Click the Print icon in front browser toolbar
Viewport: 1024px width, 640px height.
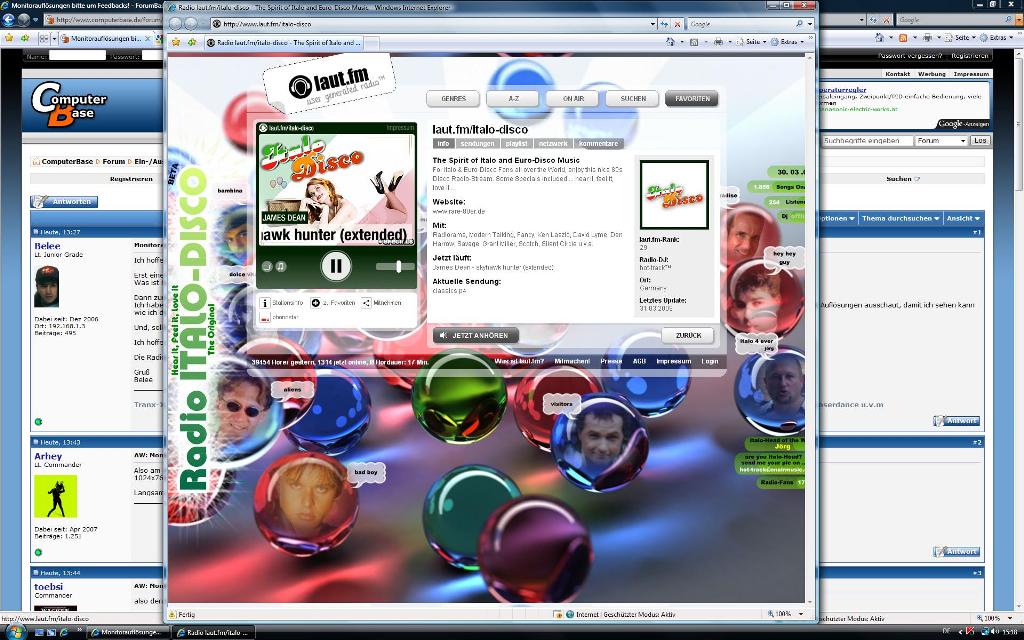(x=718, y=42)
